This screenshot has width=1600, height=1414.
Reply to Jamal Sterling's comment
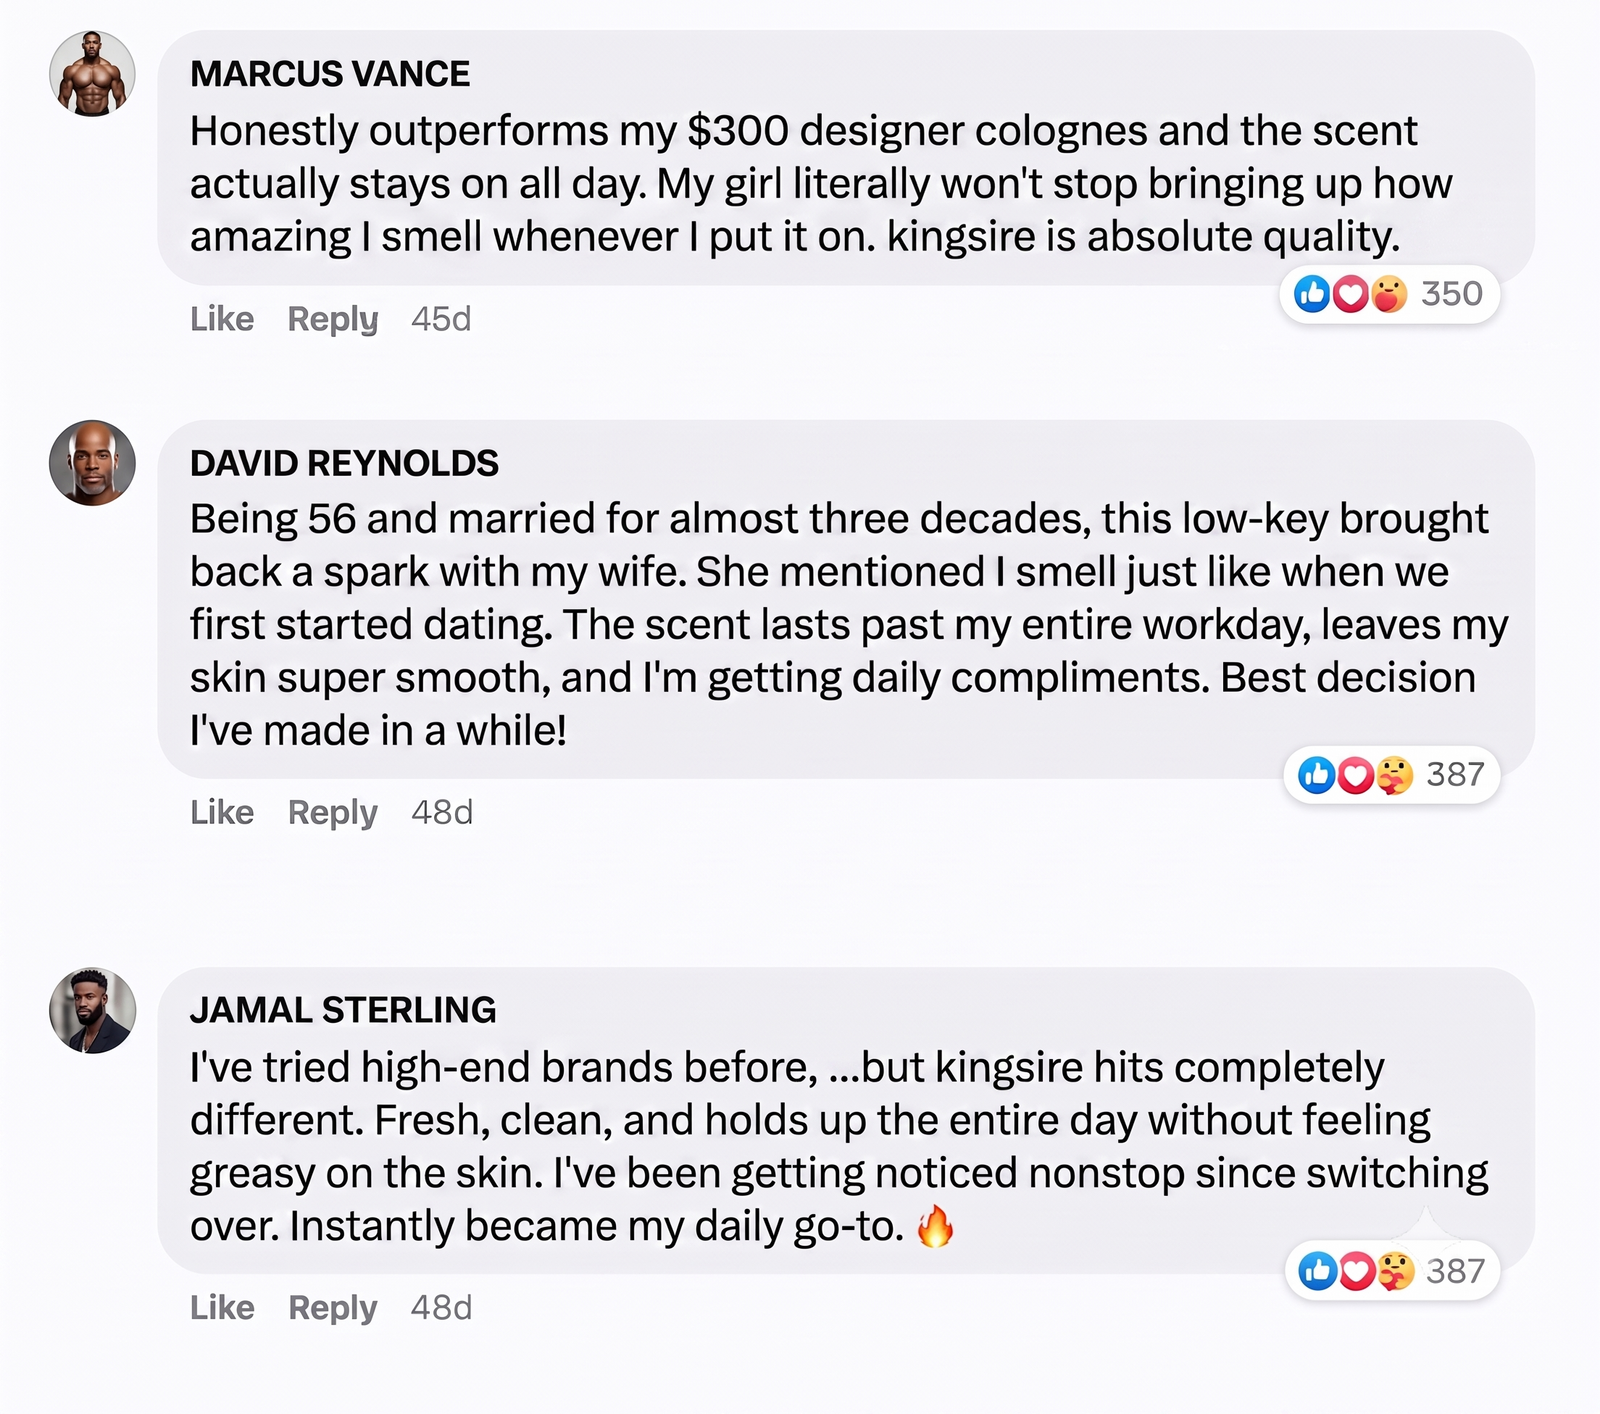click(333, 1307)
